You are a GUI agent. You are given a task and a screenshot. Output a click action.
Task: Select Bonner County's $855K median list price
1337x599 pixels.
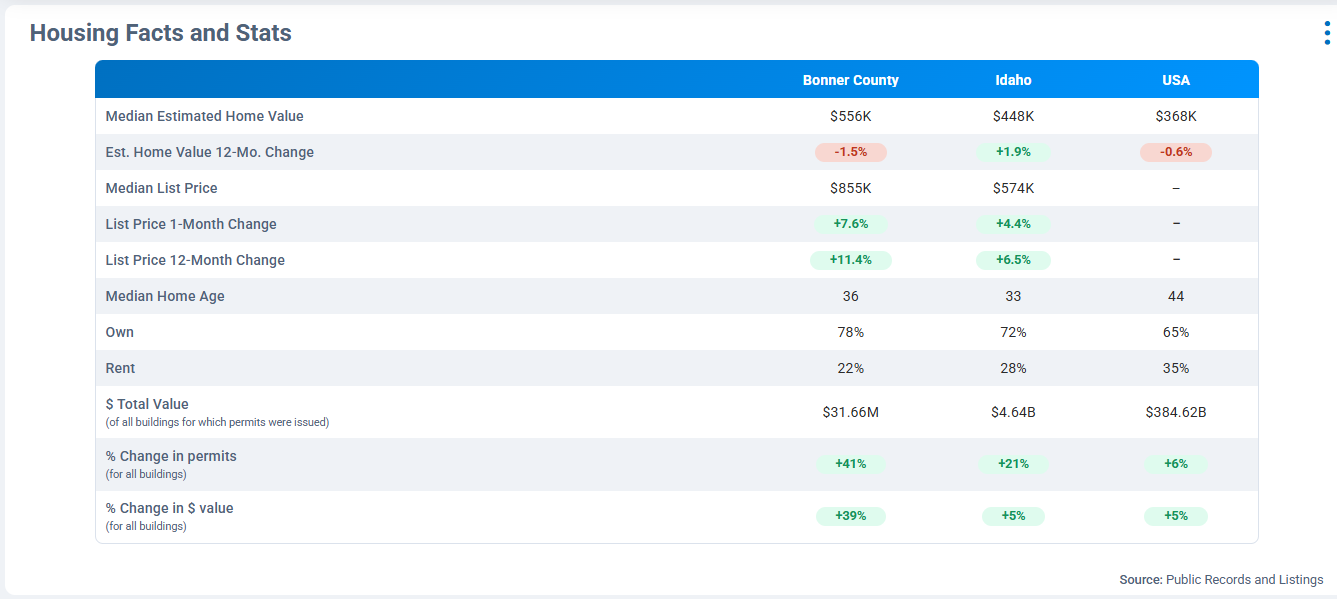click(x=850, y=188)
